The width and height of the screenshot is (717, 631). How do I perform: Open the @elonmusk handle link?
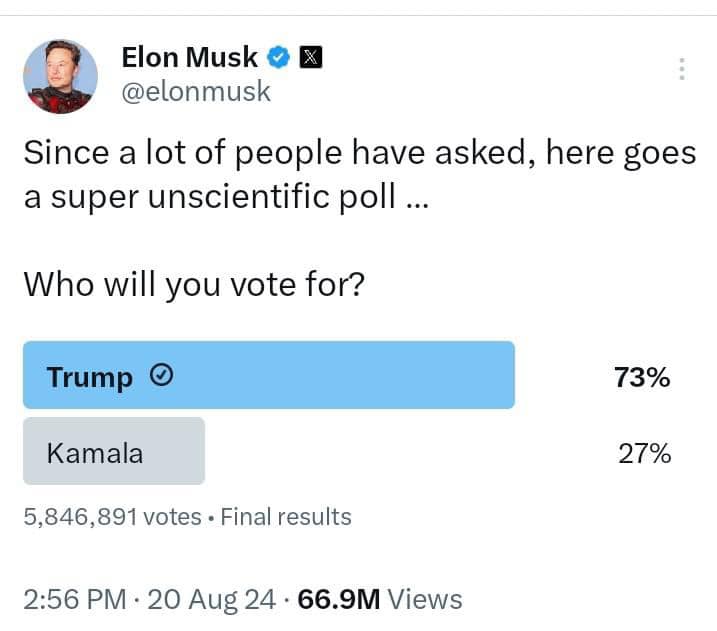(196, 91)
